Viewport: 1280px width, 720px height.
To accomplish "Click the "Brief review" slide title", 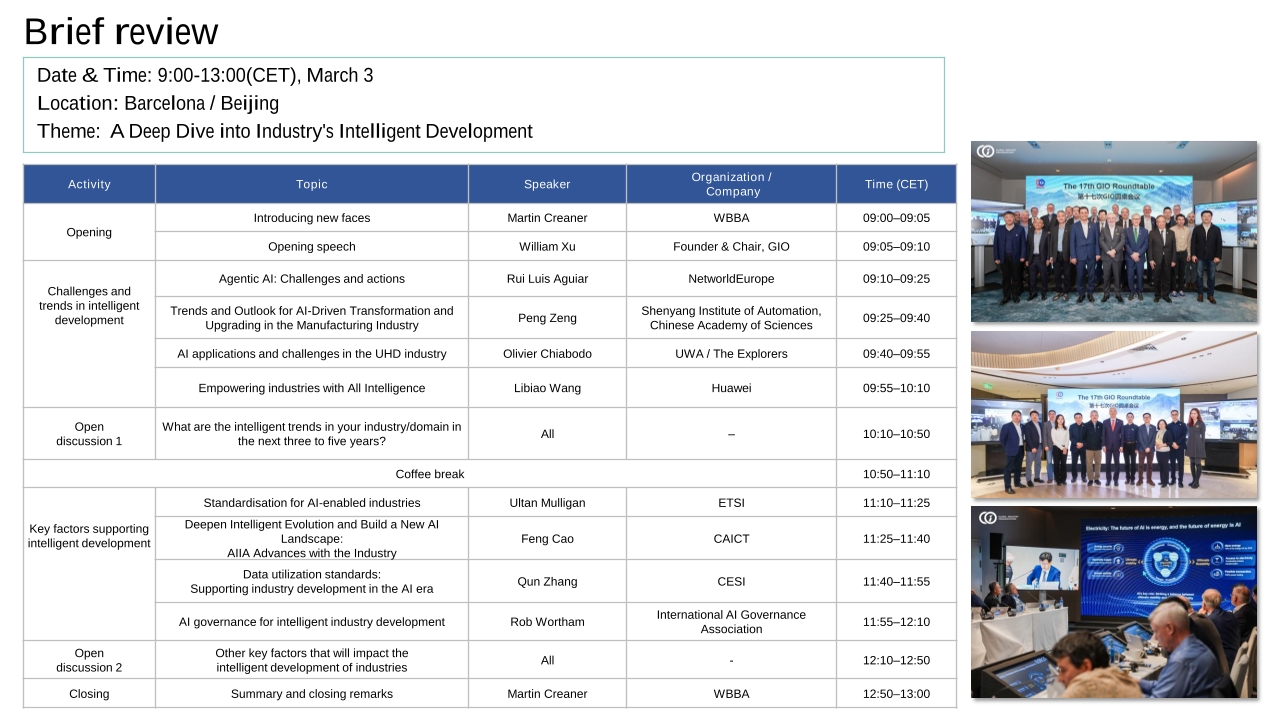I will tap(121, 32).
